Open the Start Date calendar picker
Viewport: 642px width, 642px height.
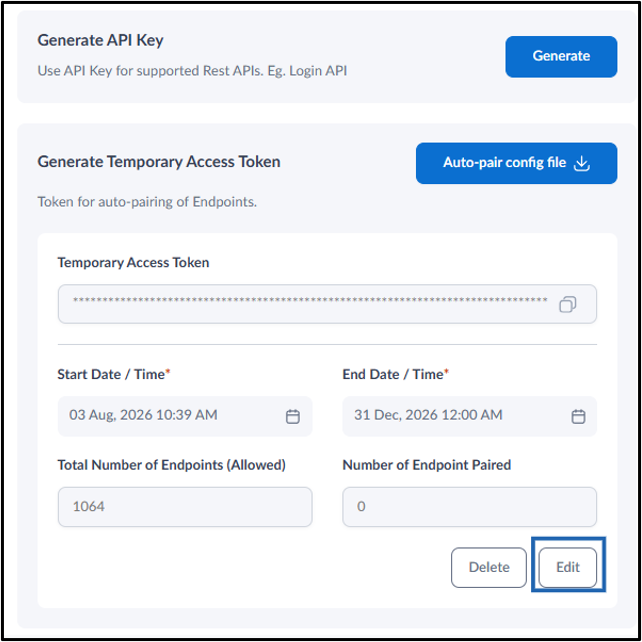(x=292, y=416)
